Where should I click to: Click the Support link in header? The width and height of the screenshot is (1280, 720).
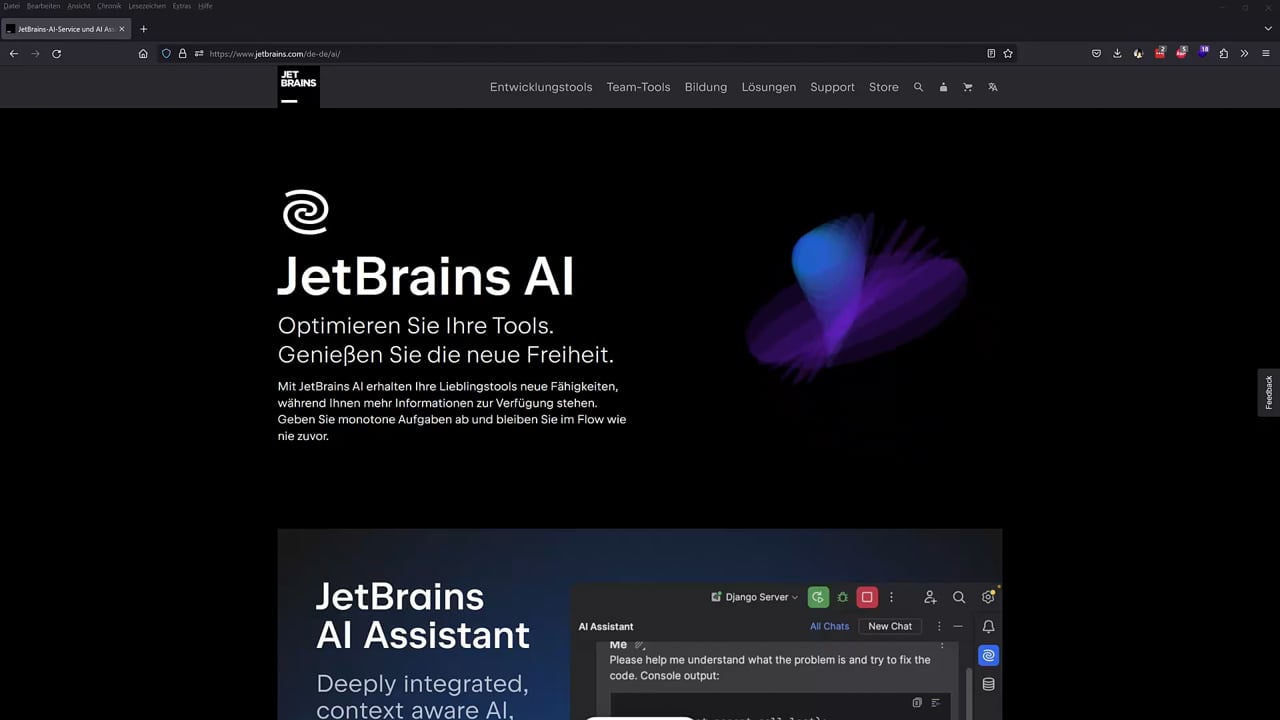point(832,87)
